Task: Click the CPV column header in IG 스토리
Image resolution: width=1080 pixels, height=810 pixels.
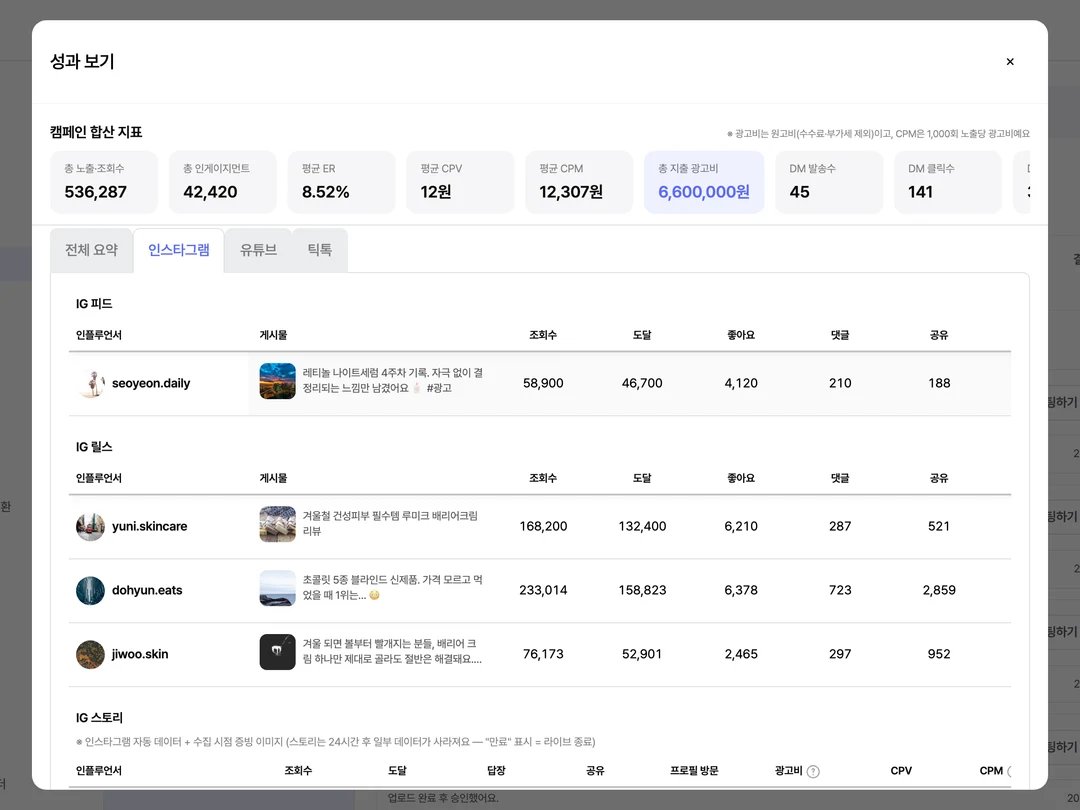Action: click(x=901, y=771)
